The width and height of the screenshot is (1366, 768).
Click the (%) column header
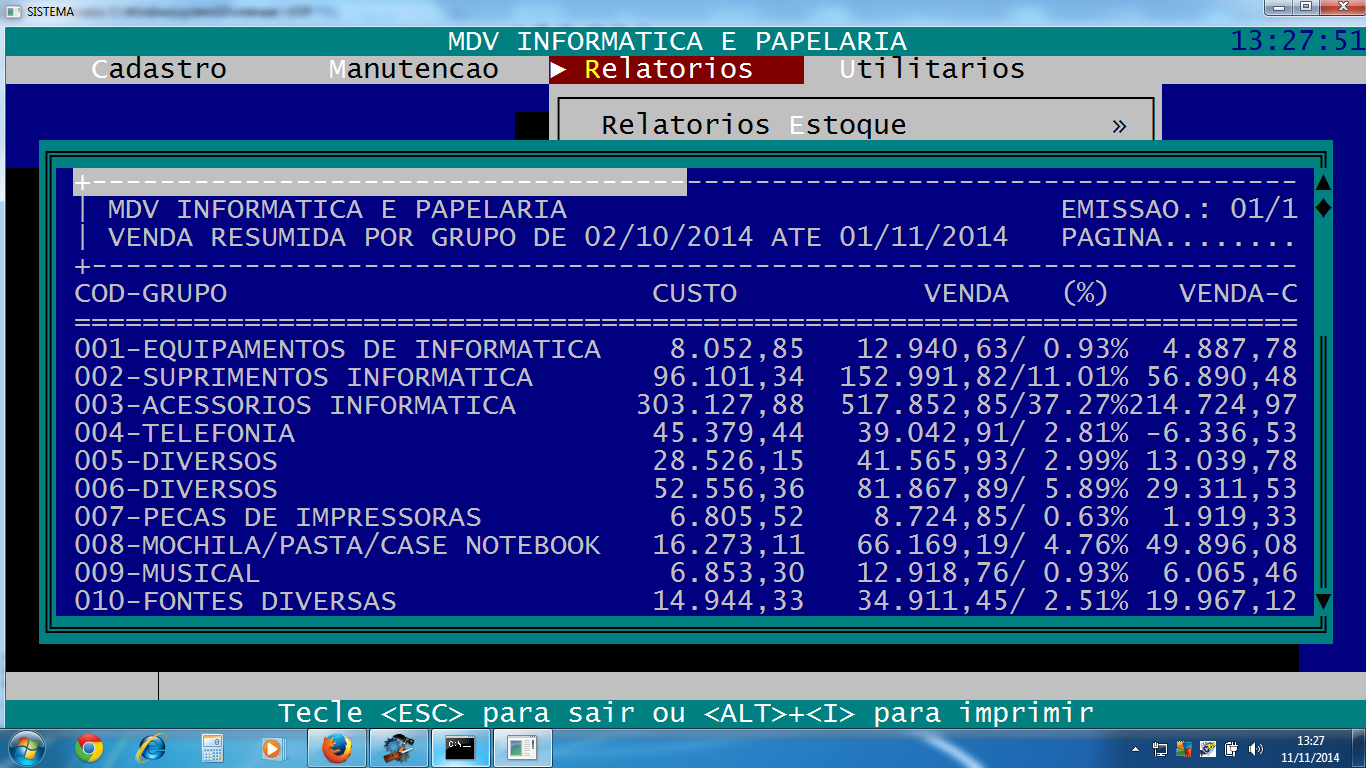(x=1085, y=294)
